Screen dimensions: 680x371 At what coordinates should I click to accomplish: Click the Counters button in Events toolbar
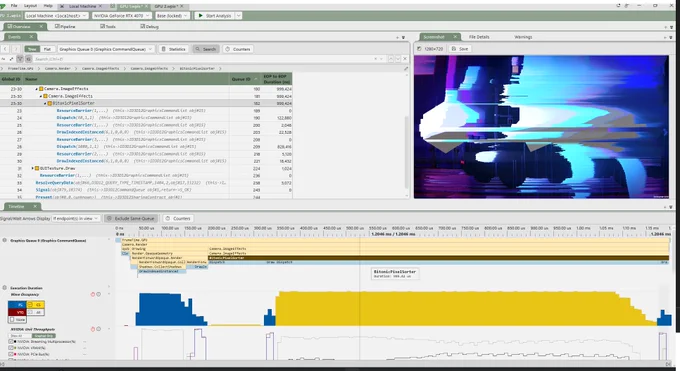238,49
